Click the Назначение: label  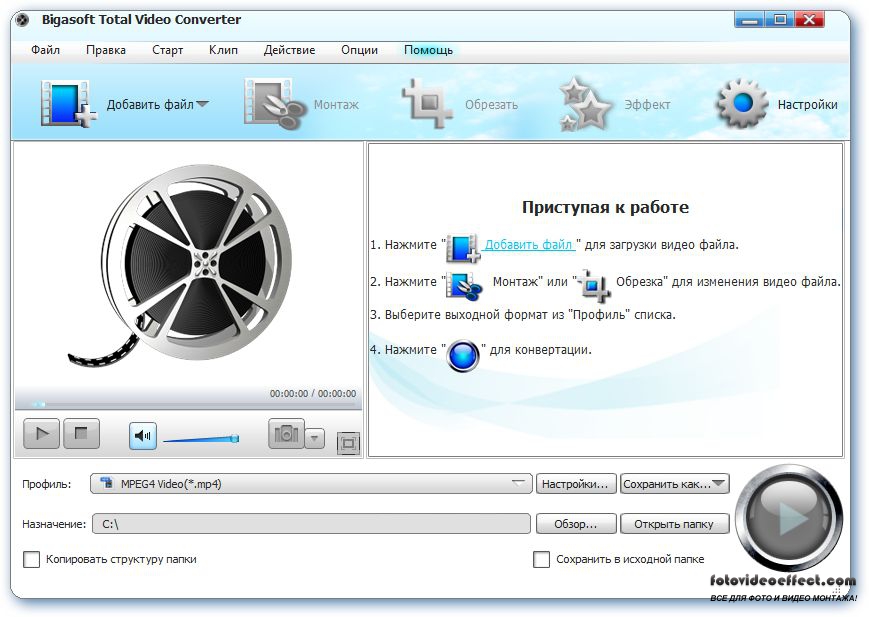click(54, 524)
